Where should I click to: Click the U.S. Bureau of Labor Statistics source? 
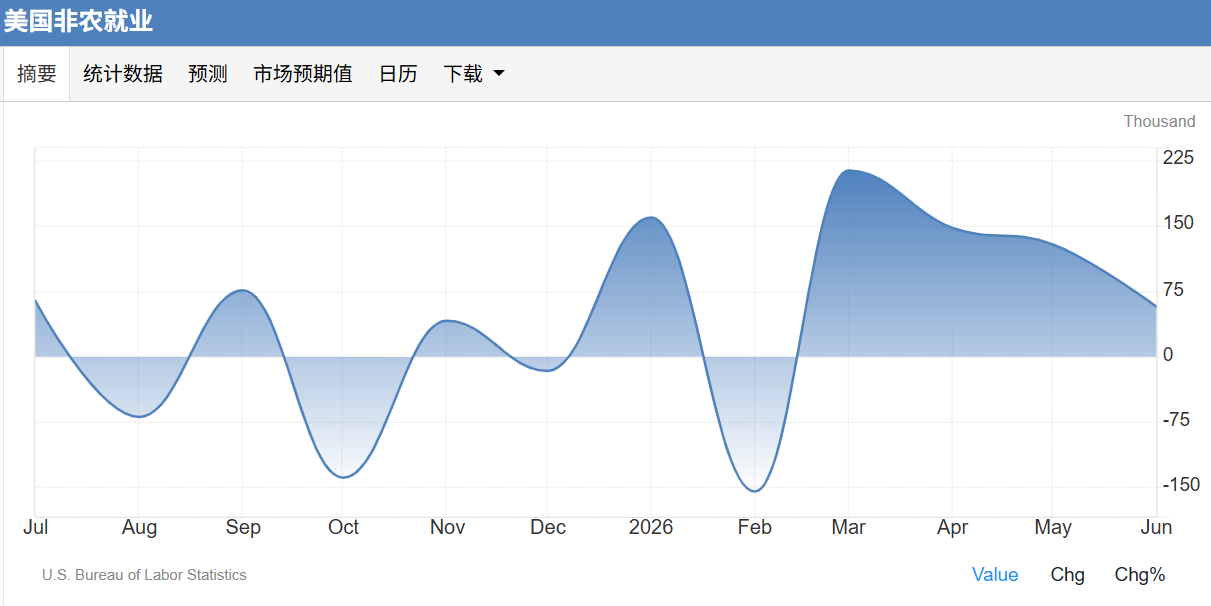click(x=144, y=575)
